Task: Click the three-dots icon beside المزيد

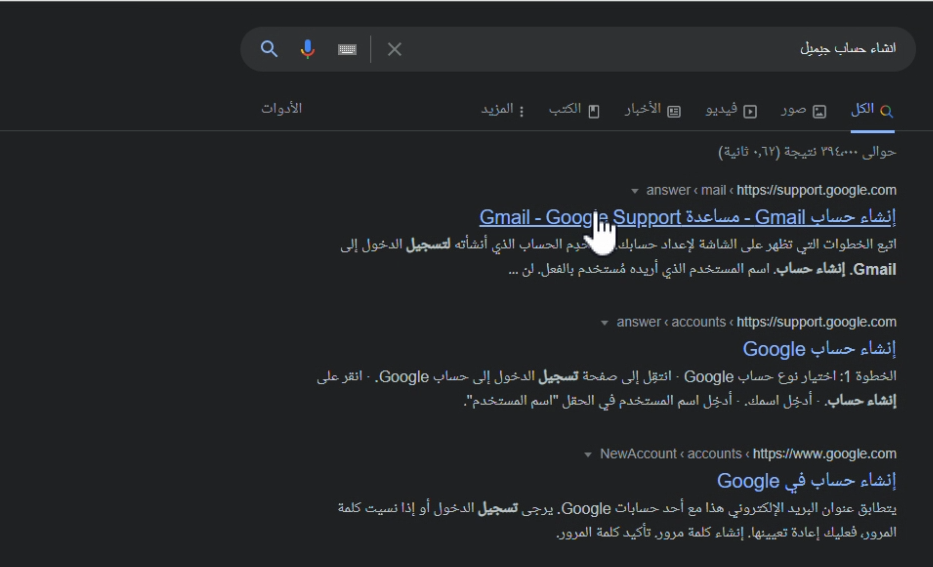Action: pos(521,111)
